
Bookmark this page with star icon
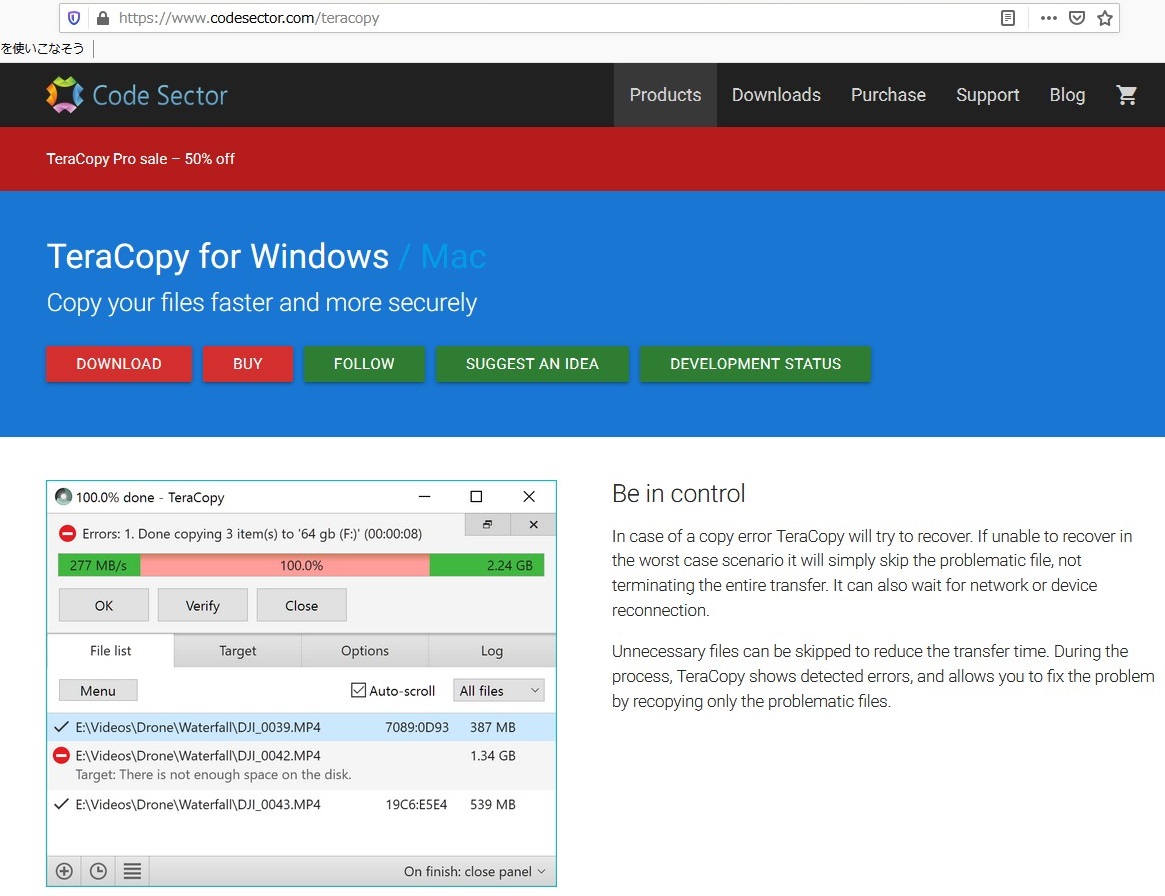[x=1105, y=18]
